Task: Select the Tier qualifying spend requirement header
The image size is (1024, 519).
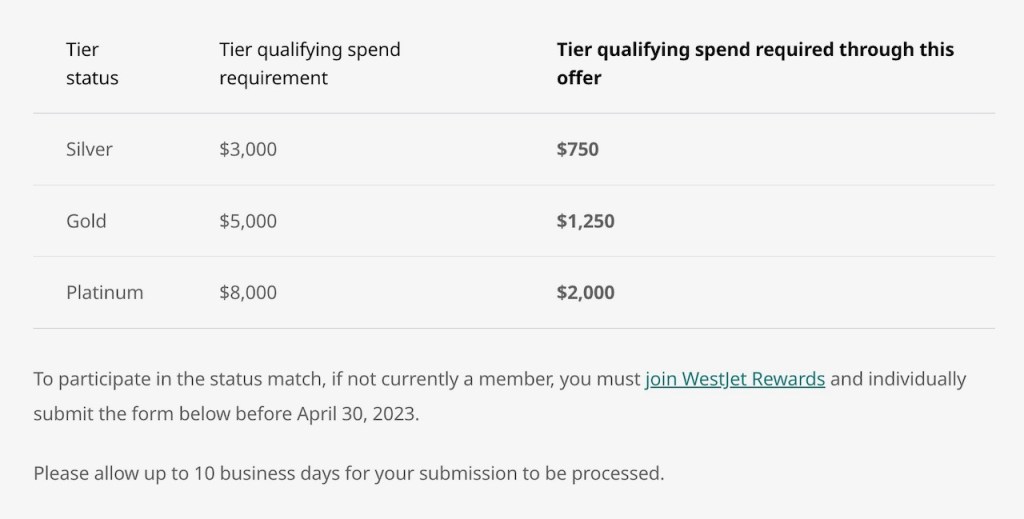Action: (x=309, y=63)
